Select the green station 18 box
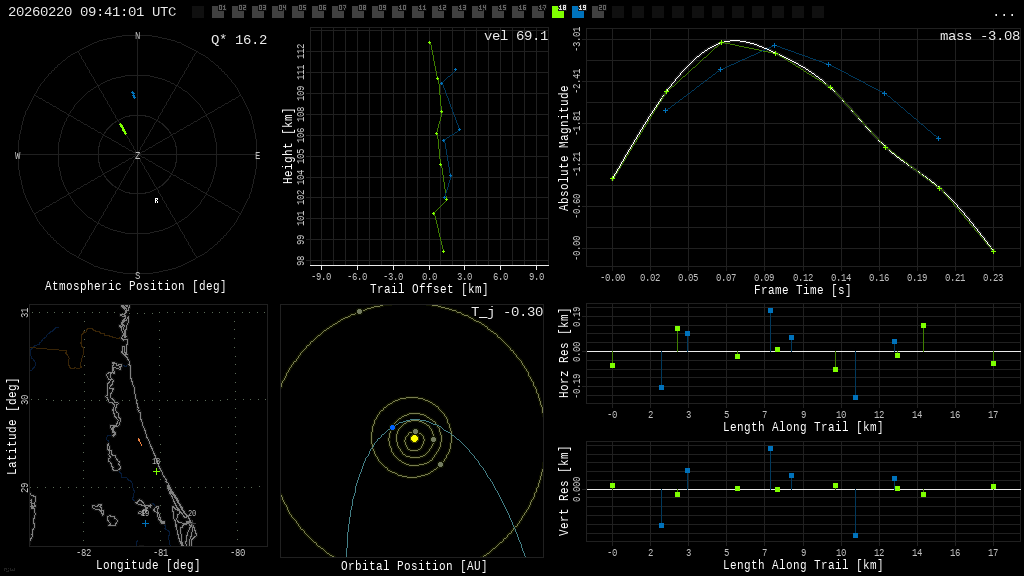This screenshot has width=1024, height=576. click(558, 12)
